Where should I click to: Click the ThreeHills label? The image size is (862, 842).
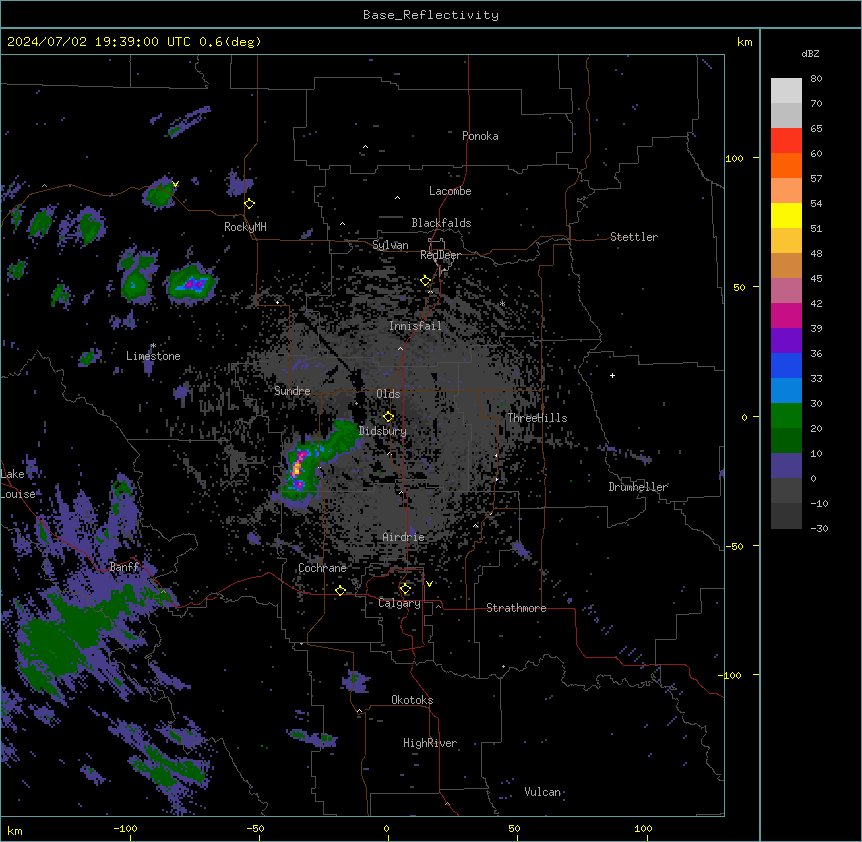click(x=537, y=418)
